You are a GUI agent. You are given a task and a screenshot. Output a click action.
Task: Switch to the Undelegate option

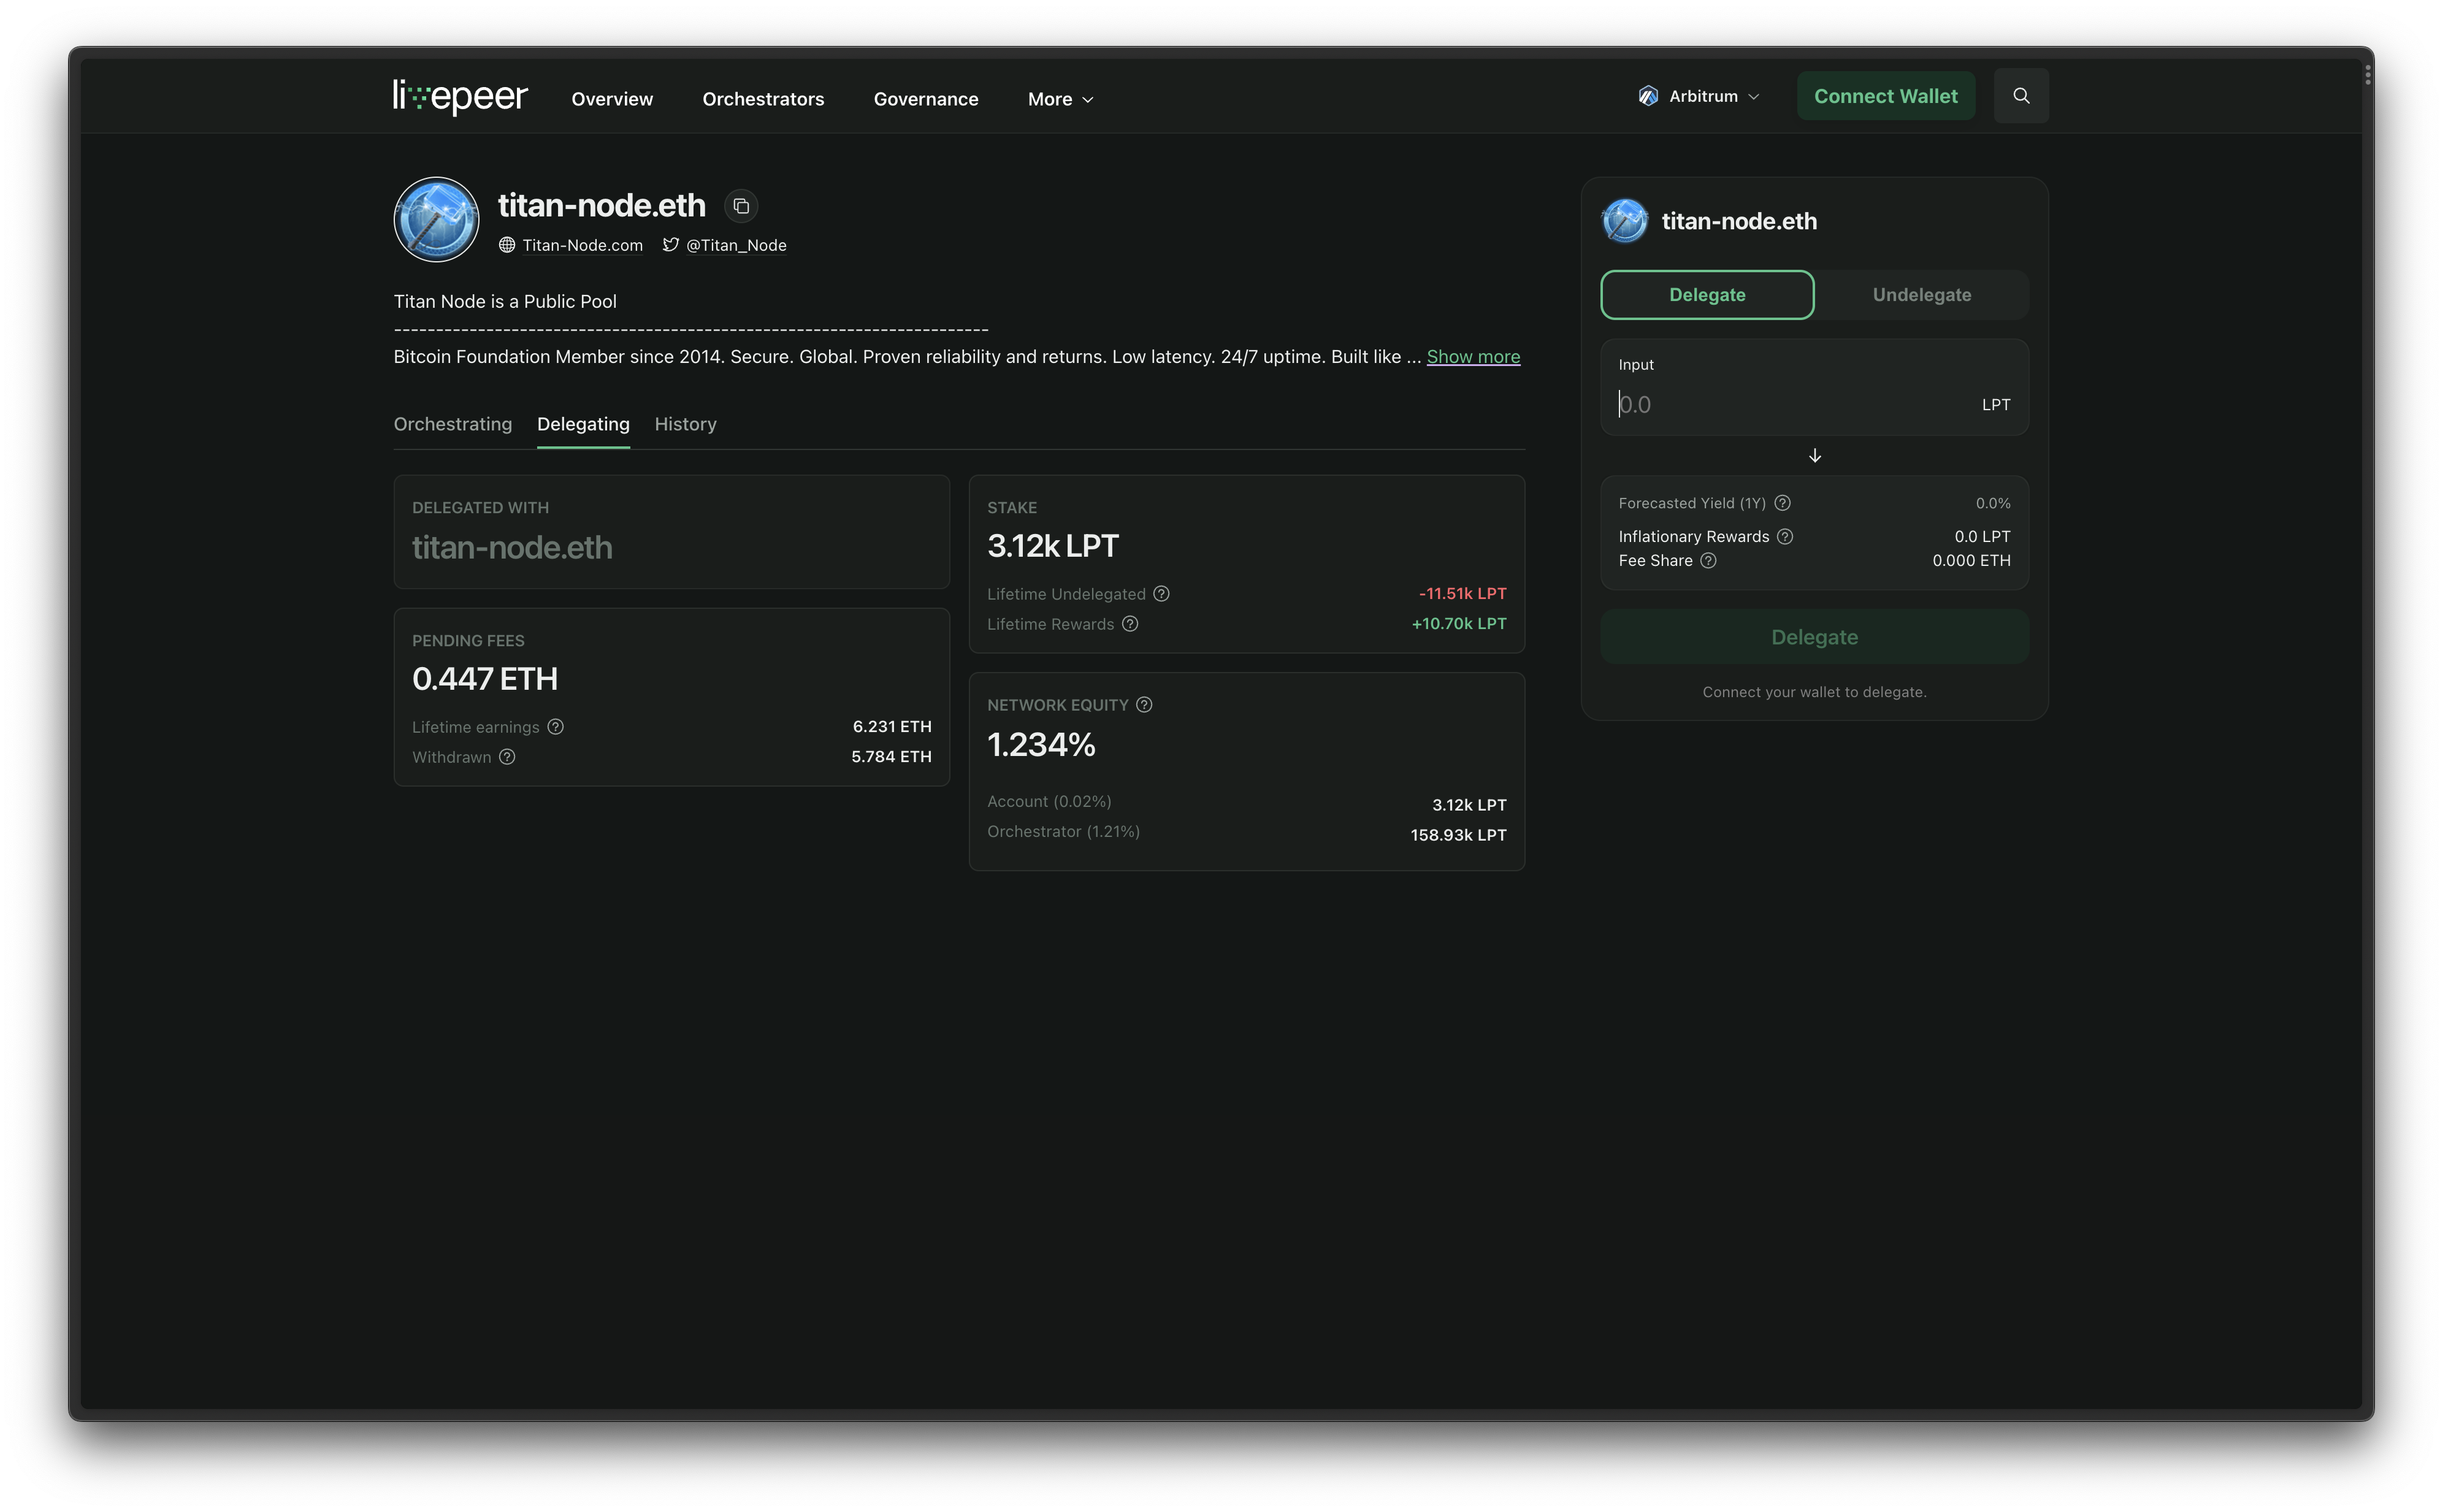[x=1921, y=295]
